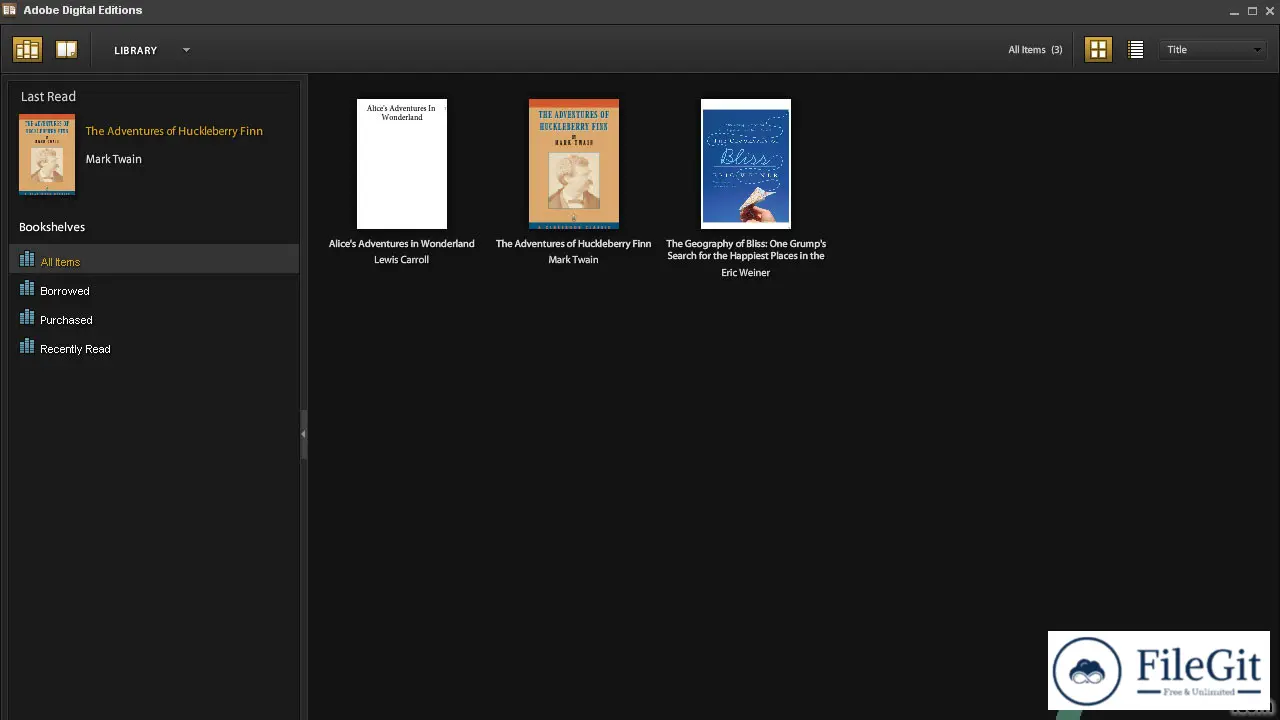Collapse the sidebar using splitter arrow
The image size is (1280, 720).
click(x=303, y=434)
